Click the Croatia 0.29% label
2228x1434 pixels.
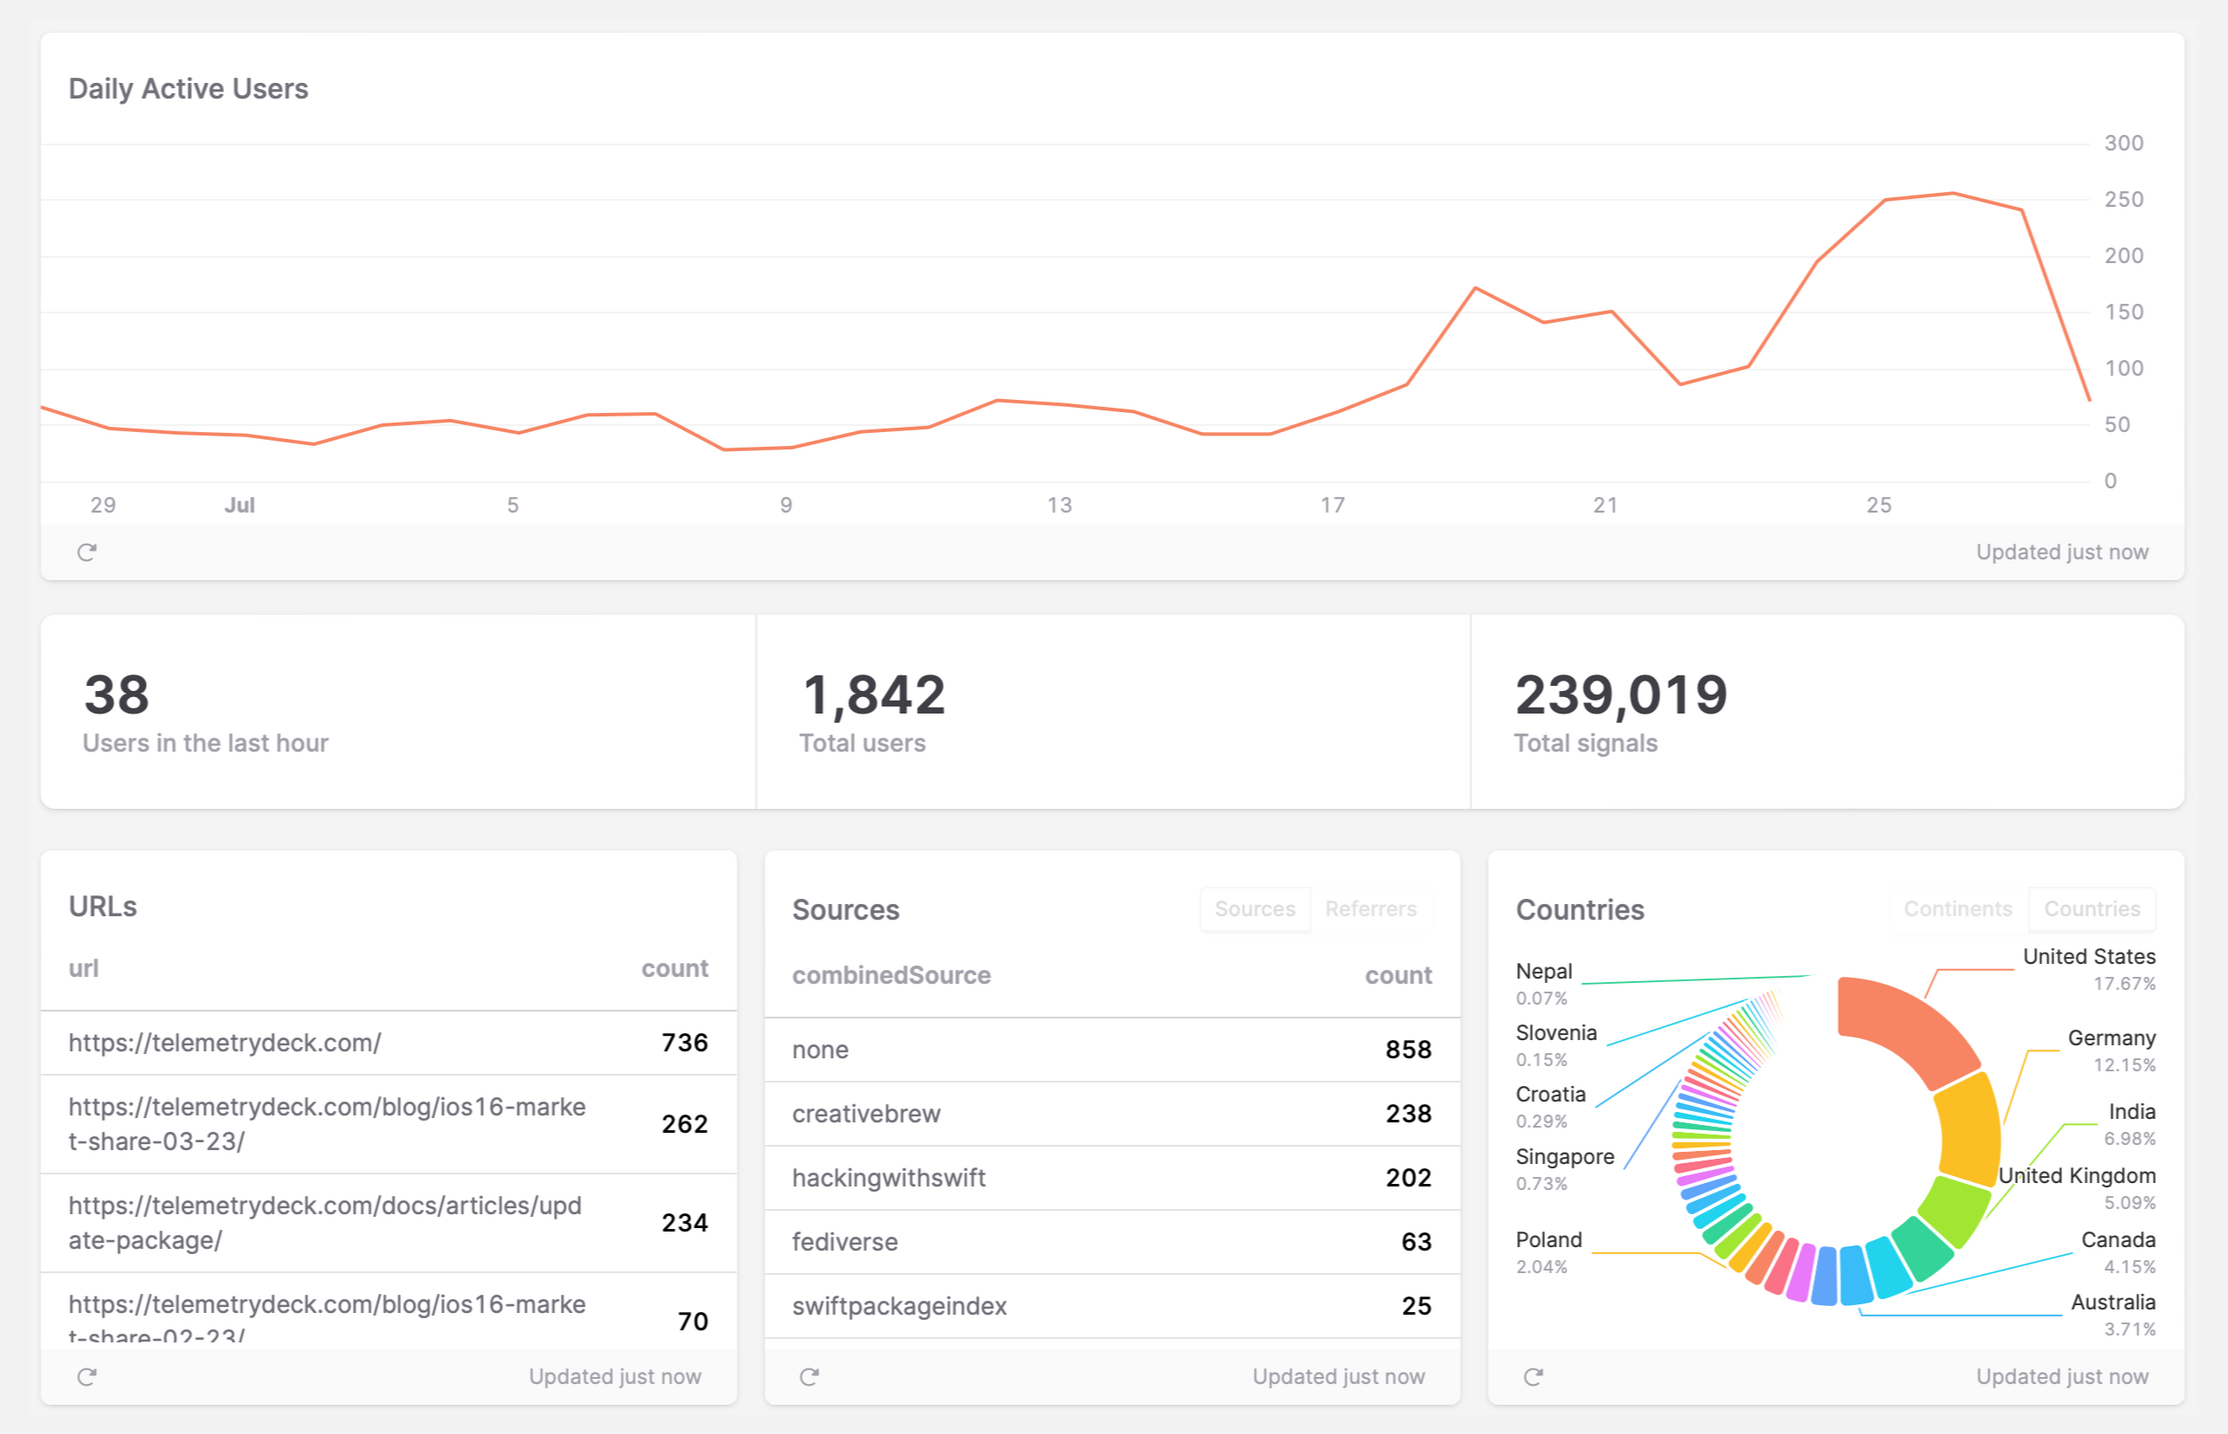(1550, 1107)
